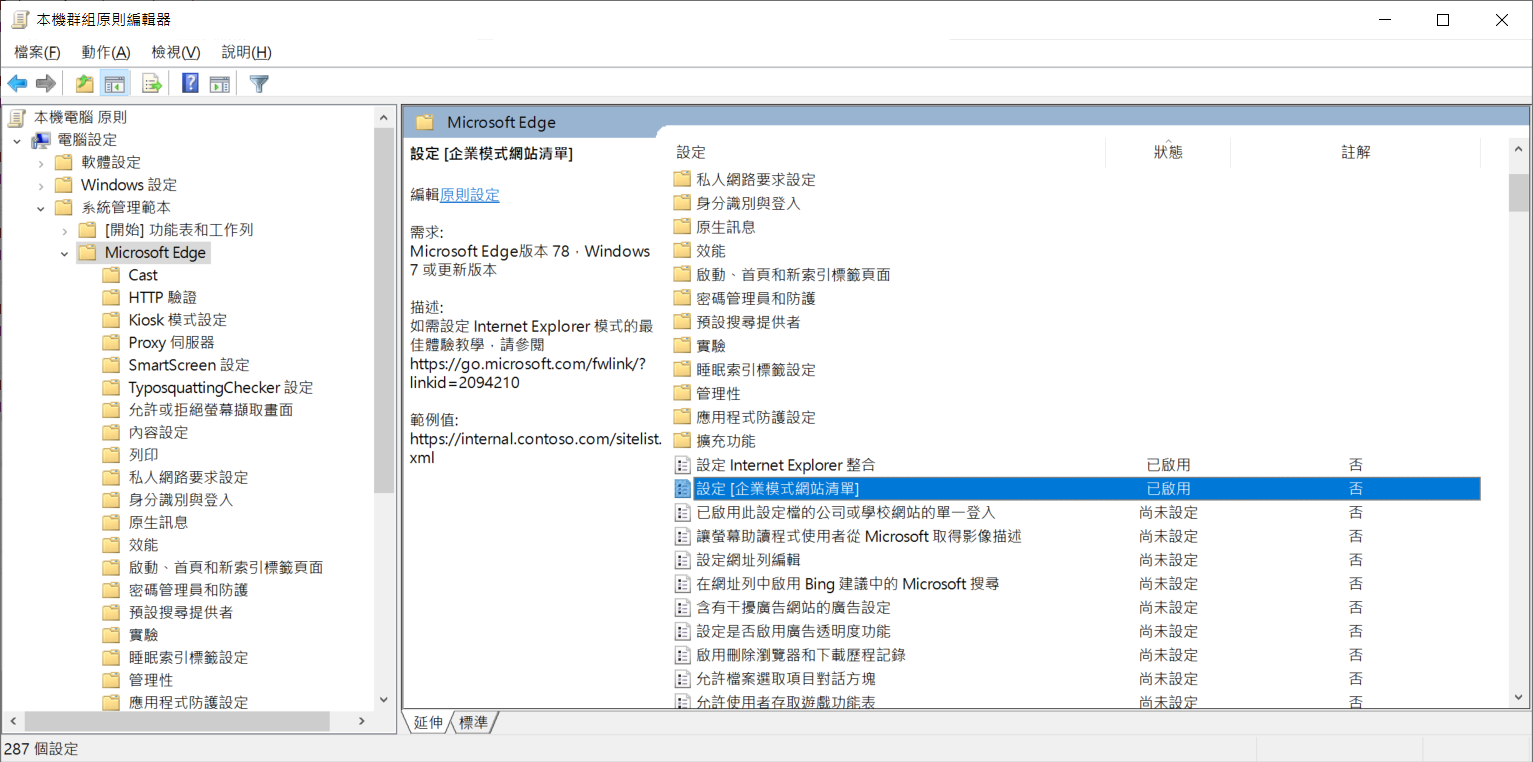
Task: Switch to the 標準 tab
Action: tap(473, 722)
